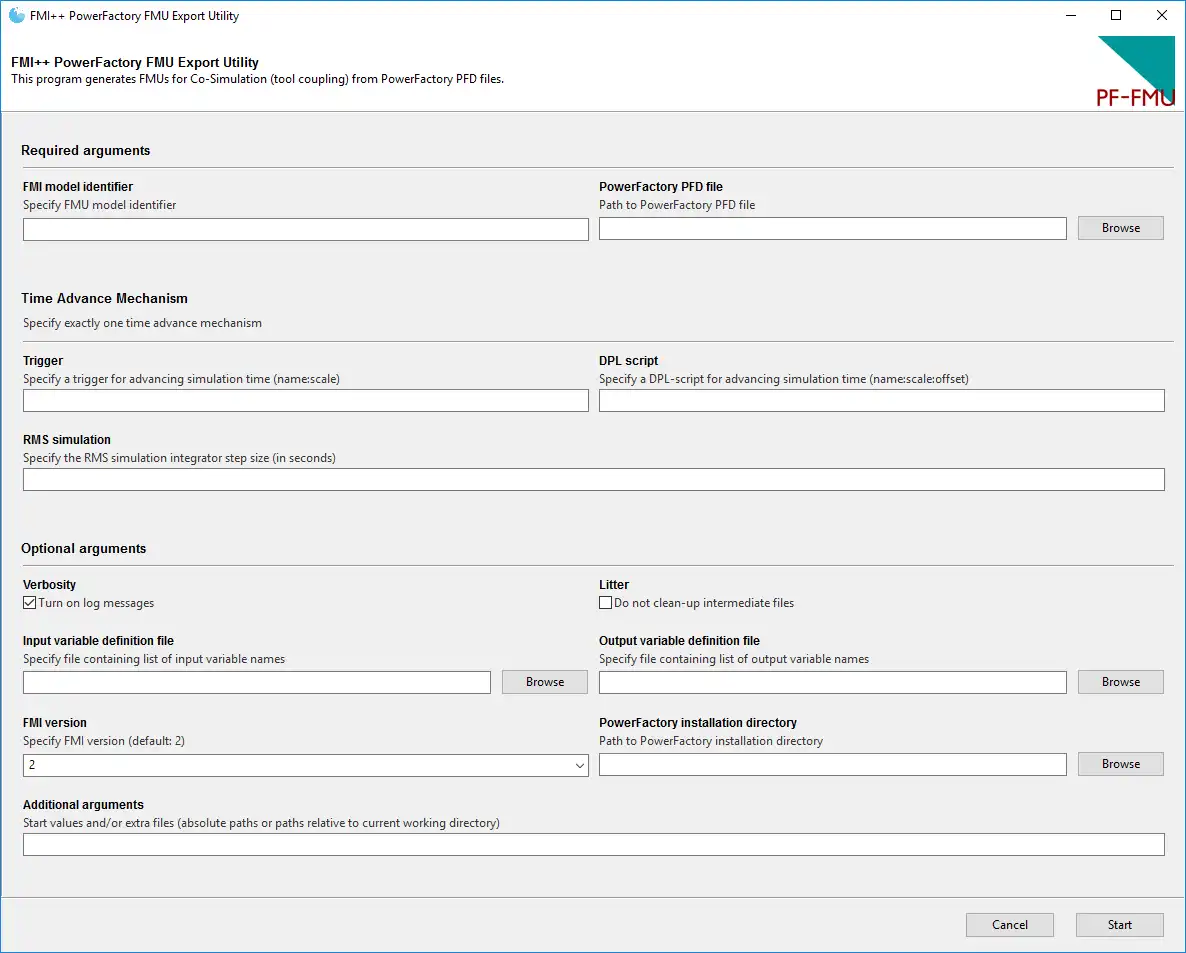Minimize the FMU Export Utility window
Viewport: 1186px width, 953px height.
click(1070, 15)
